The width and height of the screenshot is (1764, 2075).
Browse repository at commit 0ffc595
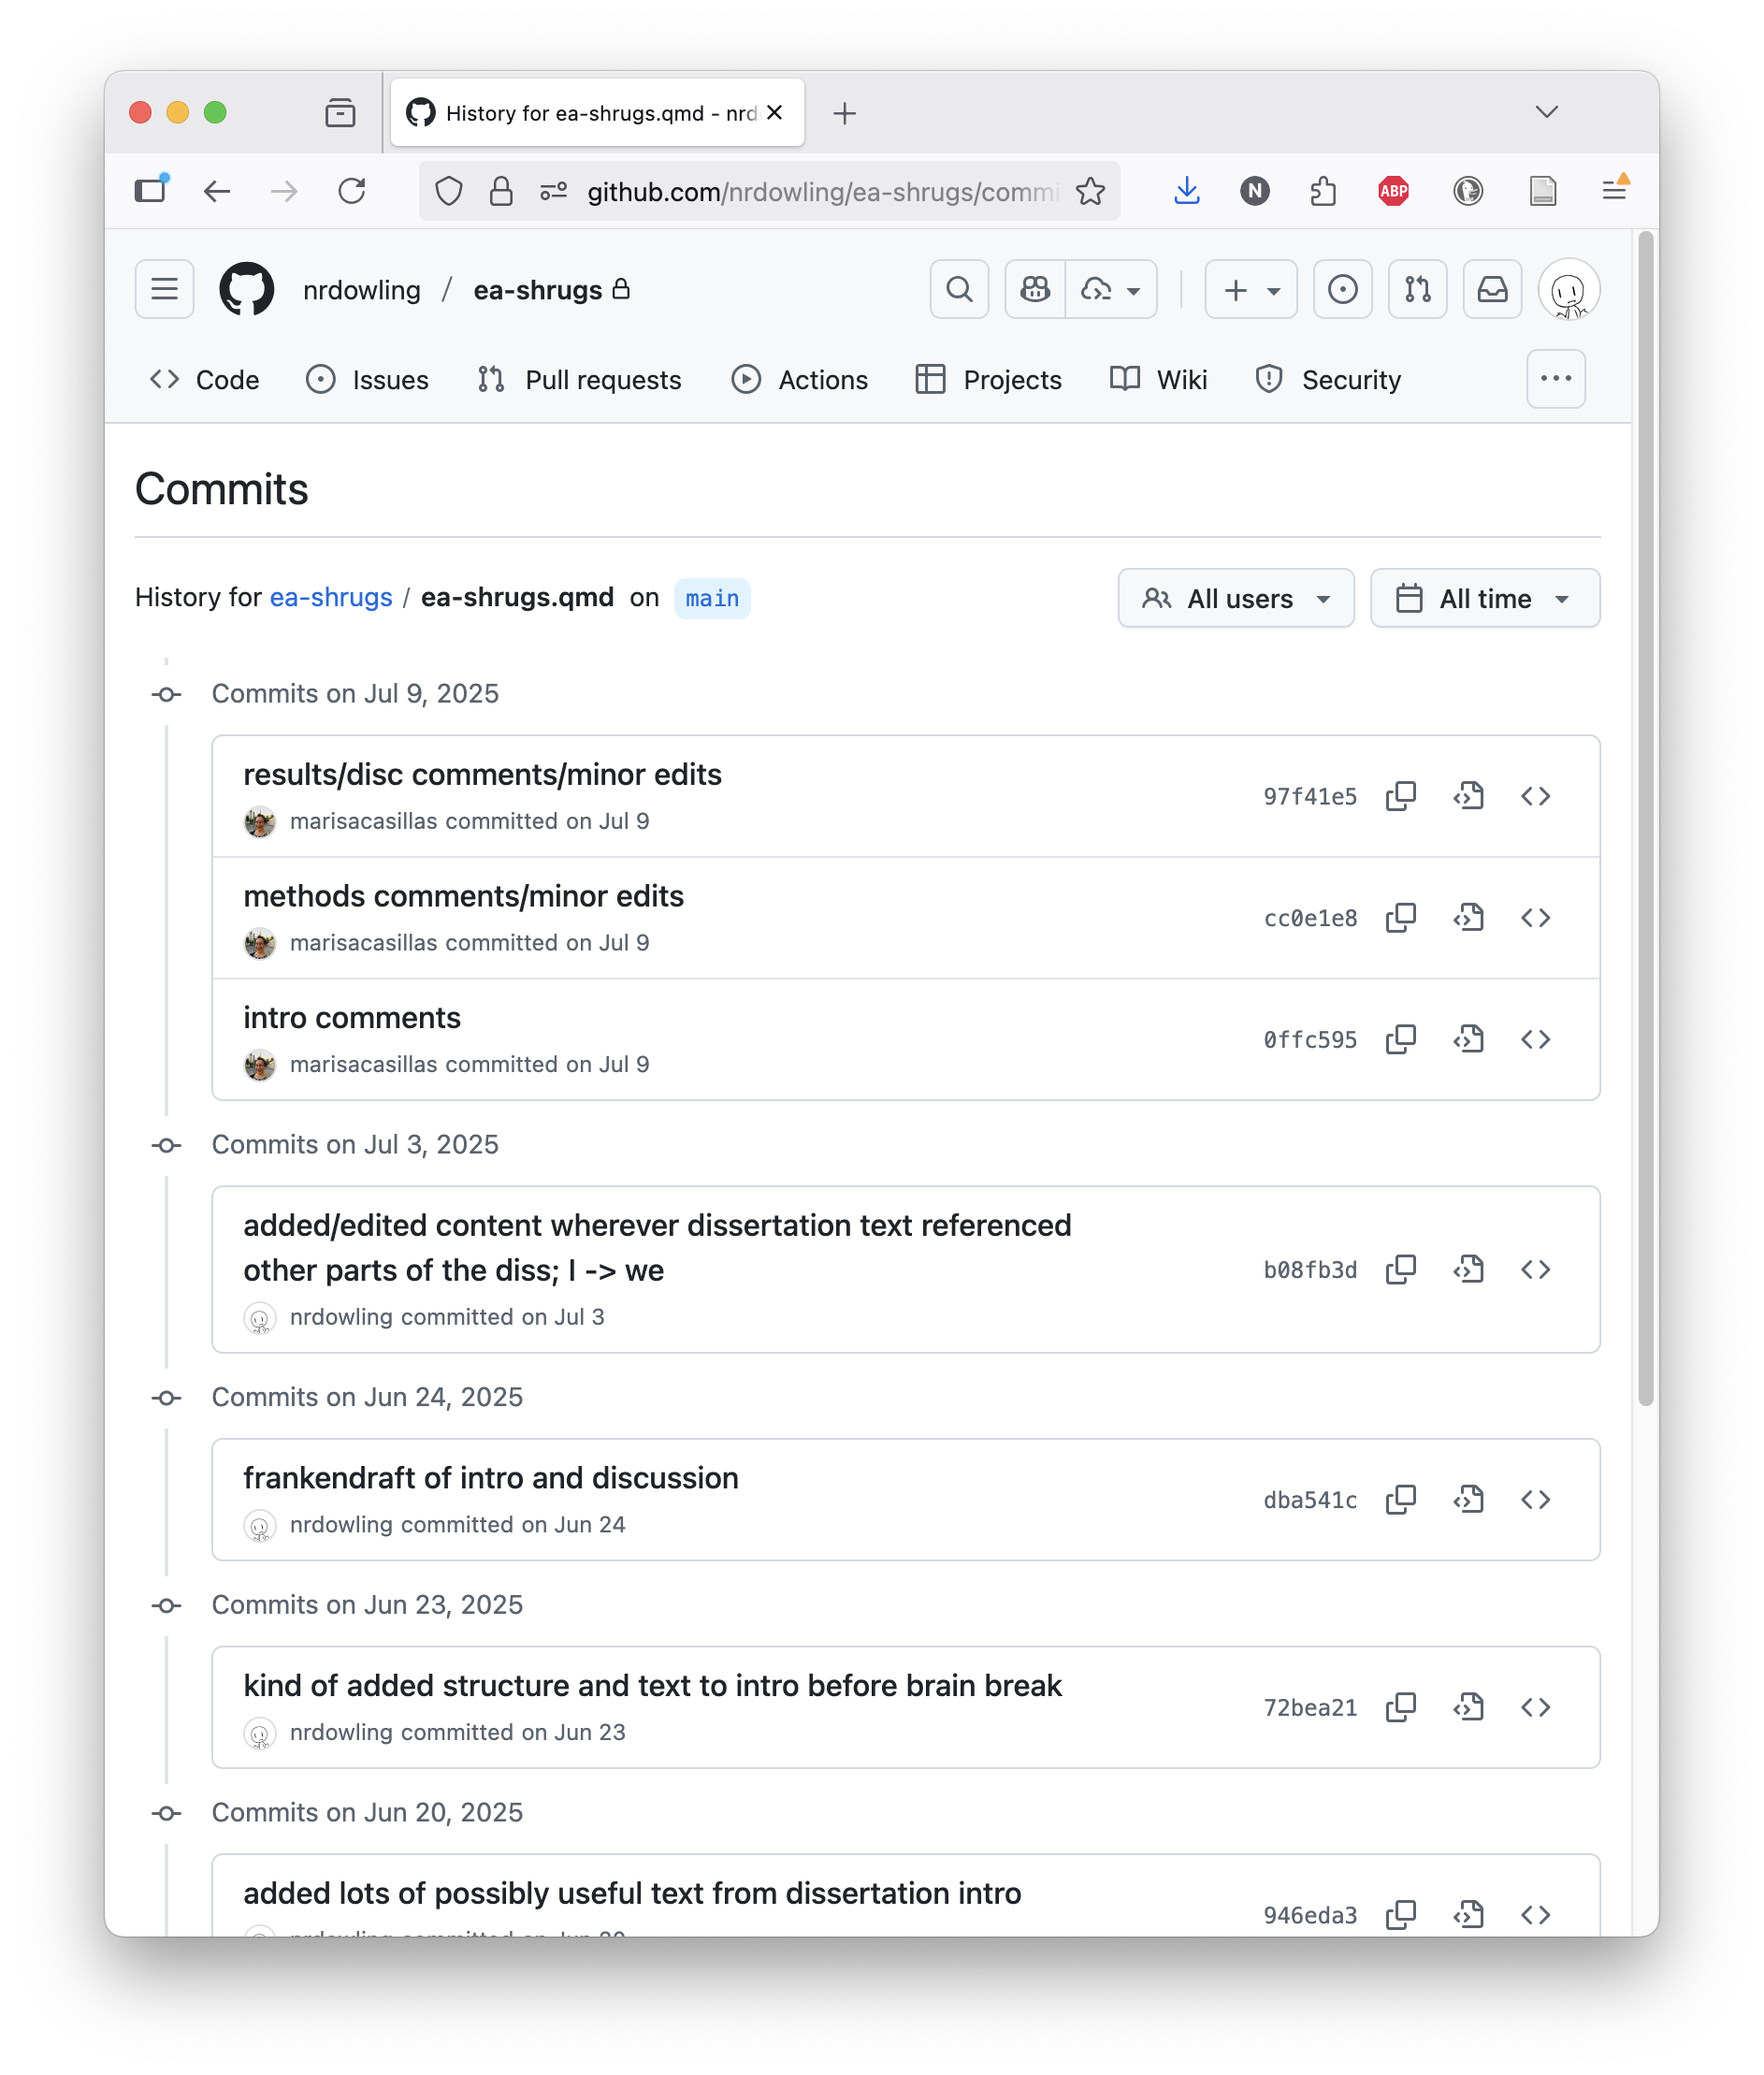[1535, 1040]
